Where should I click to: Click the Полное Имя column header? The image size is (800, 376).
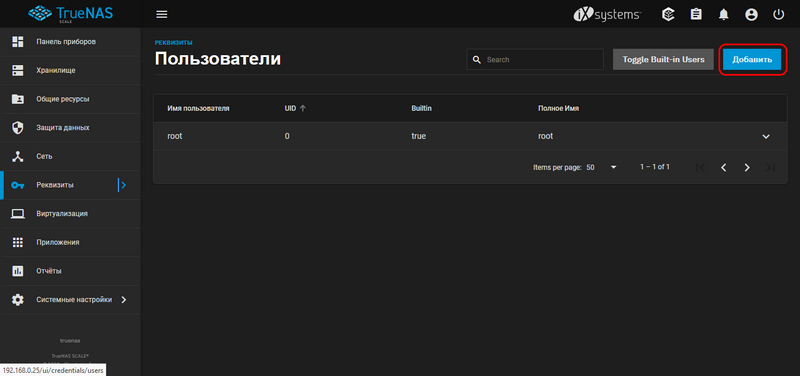(558, 108)
